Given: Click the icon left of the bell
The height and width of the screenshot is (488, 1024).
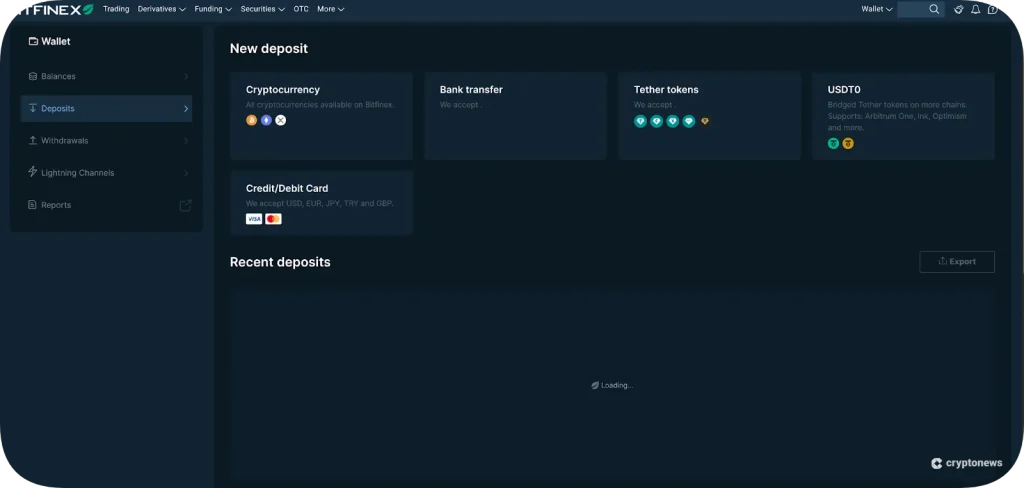Looking at the screenshot, I should coord(959,9).
